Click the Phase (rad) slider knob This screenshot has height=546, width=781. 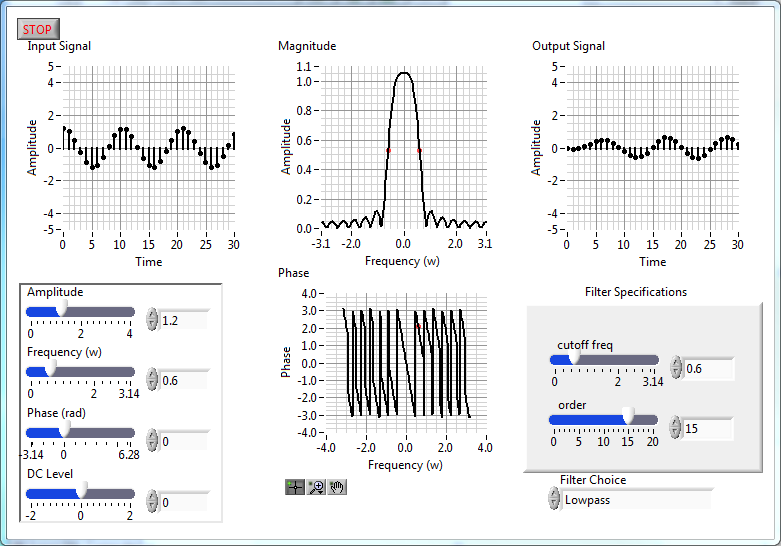[65, 431]
